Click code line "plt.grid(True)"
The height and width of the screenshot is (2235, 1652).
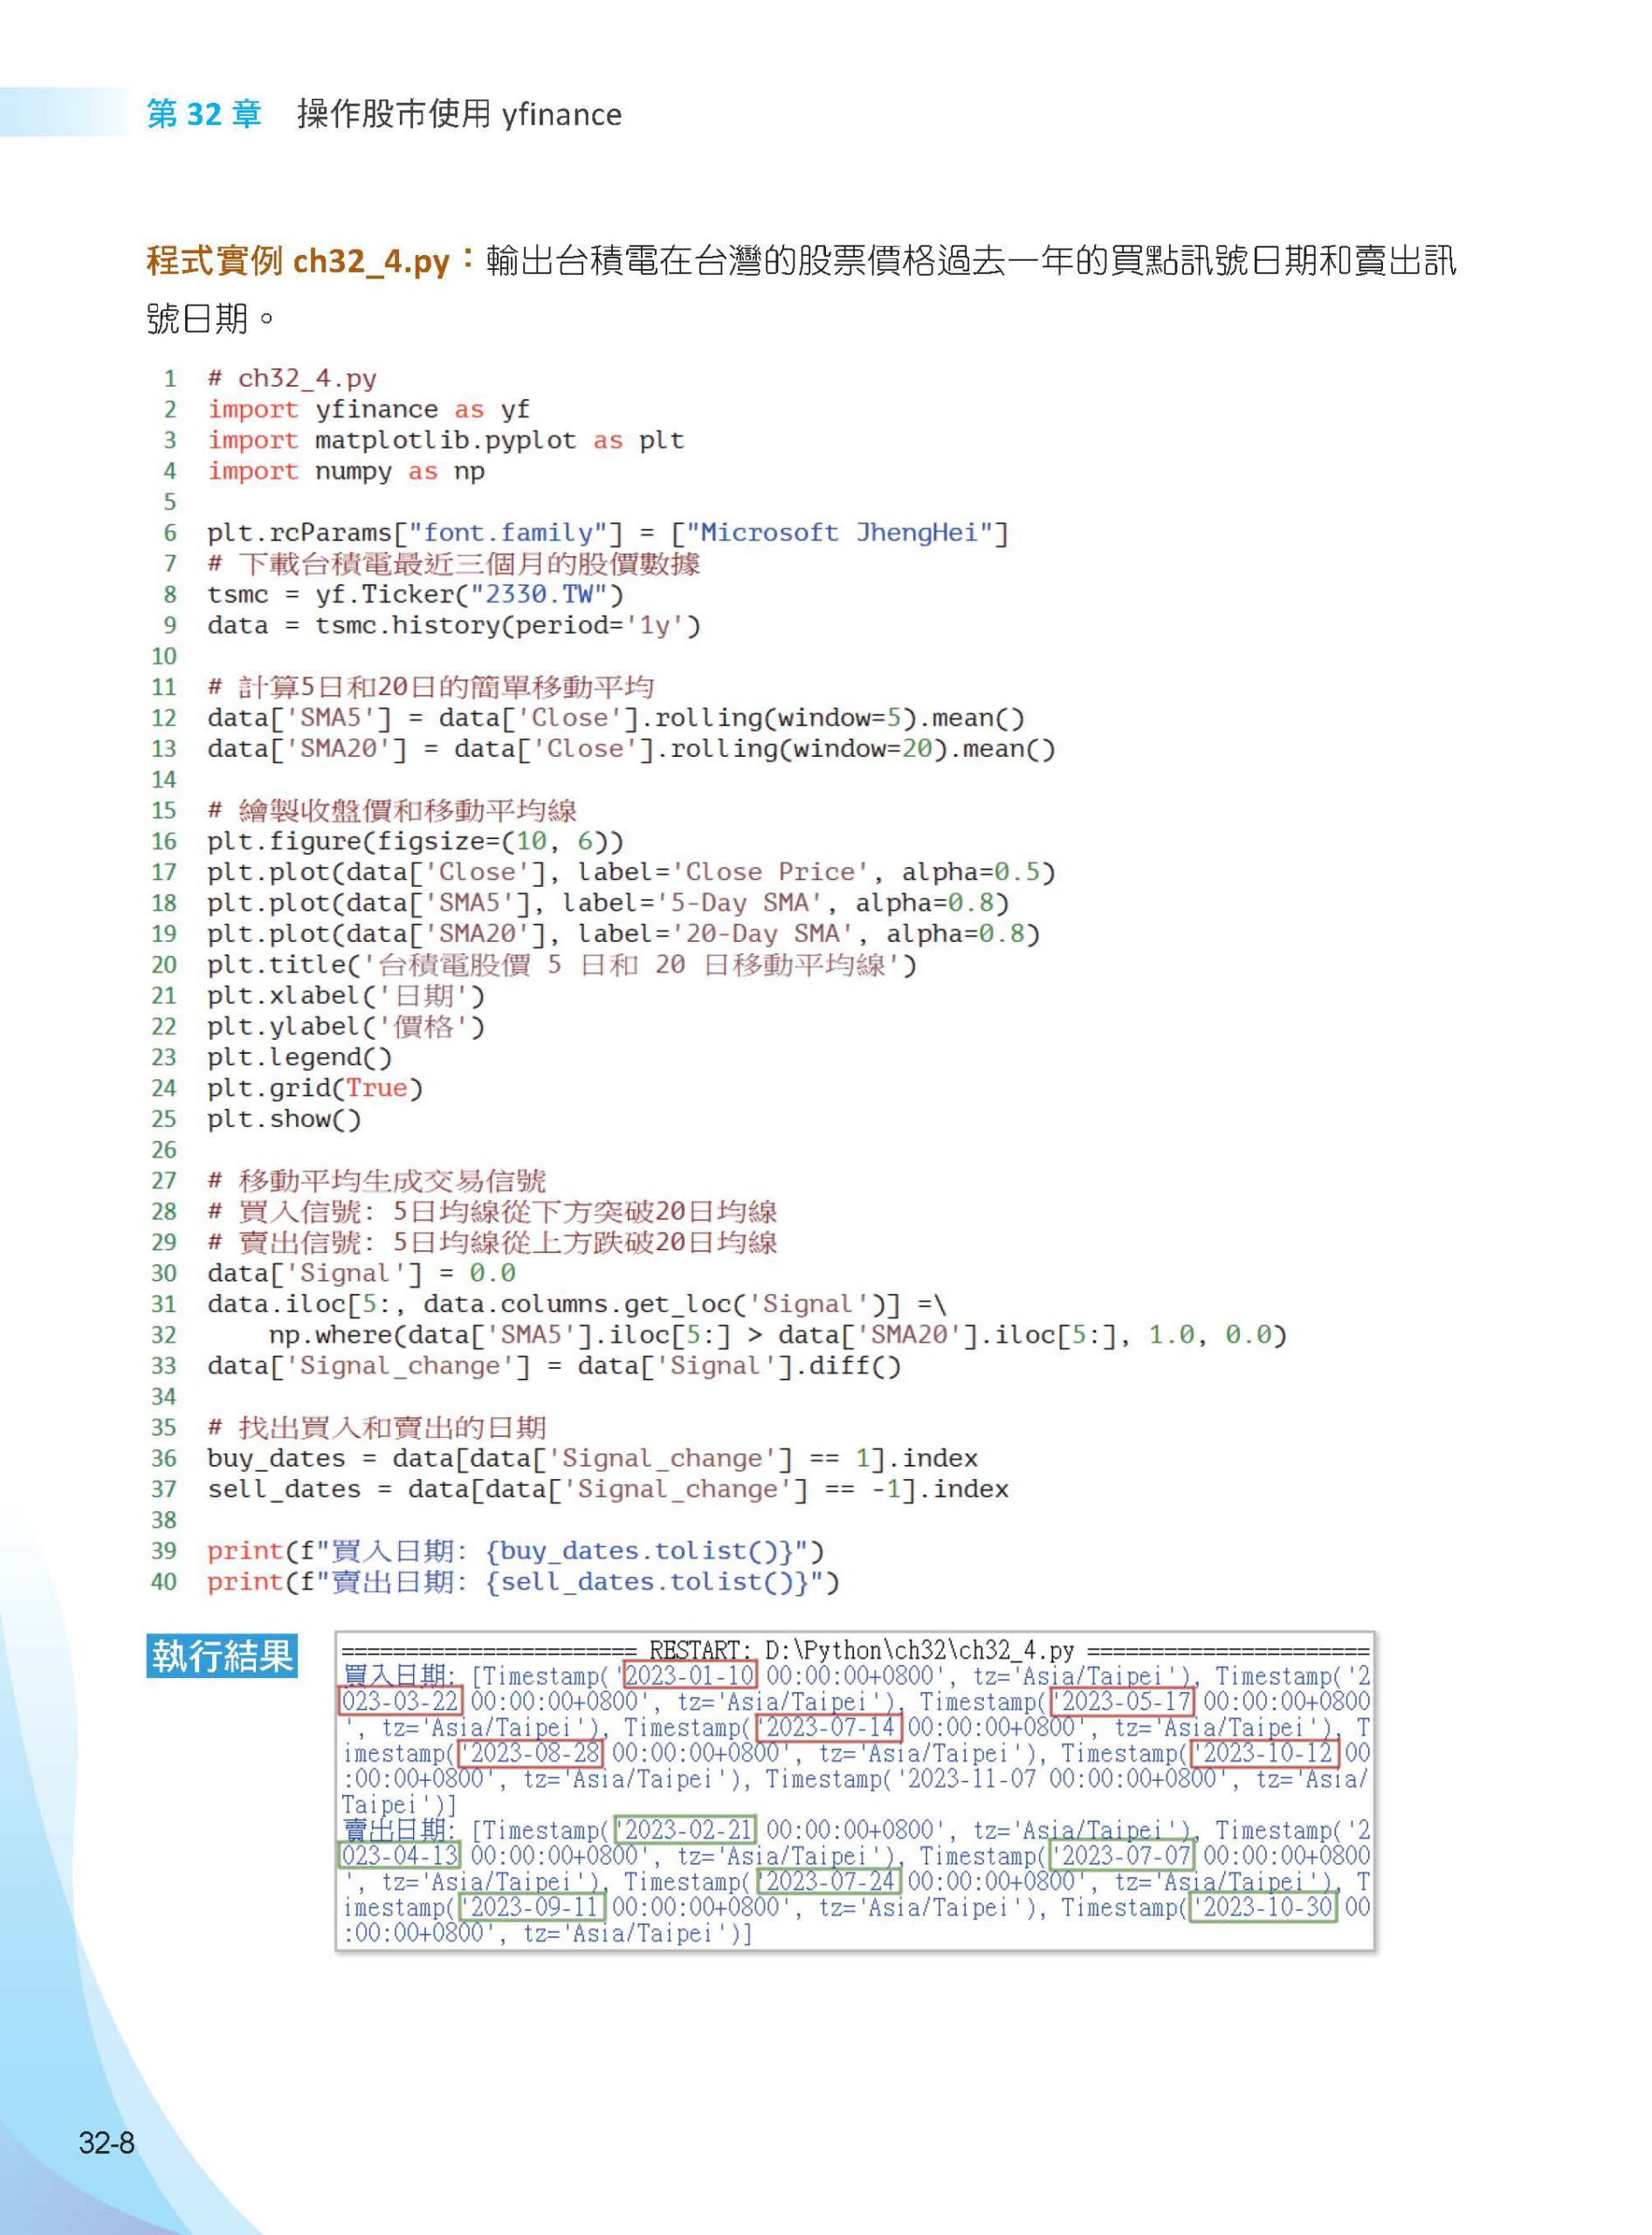[315, 1088]
